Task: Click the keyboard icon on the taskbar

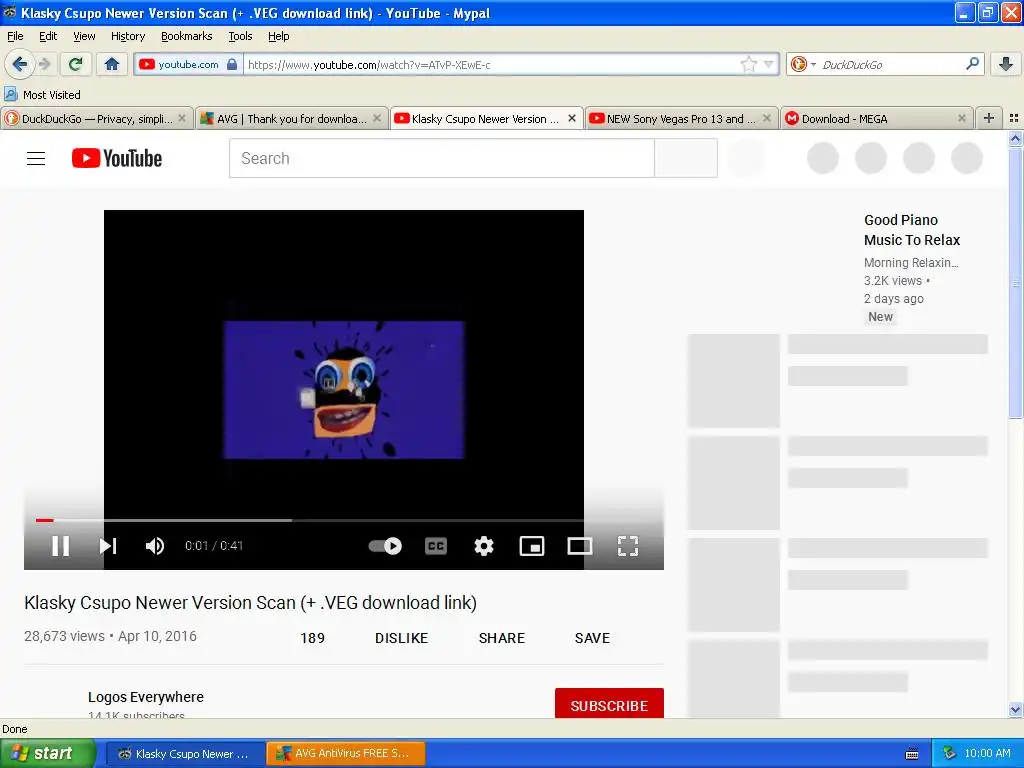Action: click(x=912, y=754)
